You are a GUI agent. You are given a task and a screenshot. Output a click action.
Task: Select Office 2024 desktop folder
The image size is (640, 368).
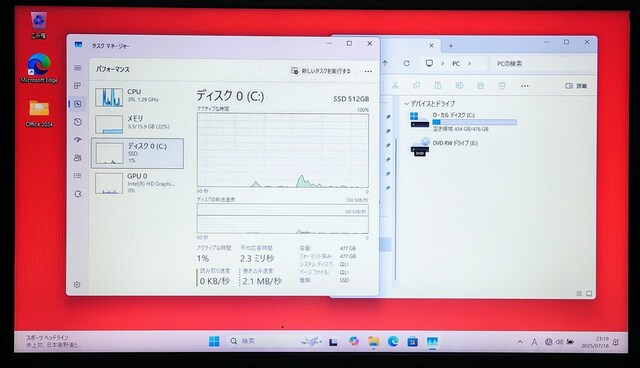tap(39, 113)
